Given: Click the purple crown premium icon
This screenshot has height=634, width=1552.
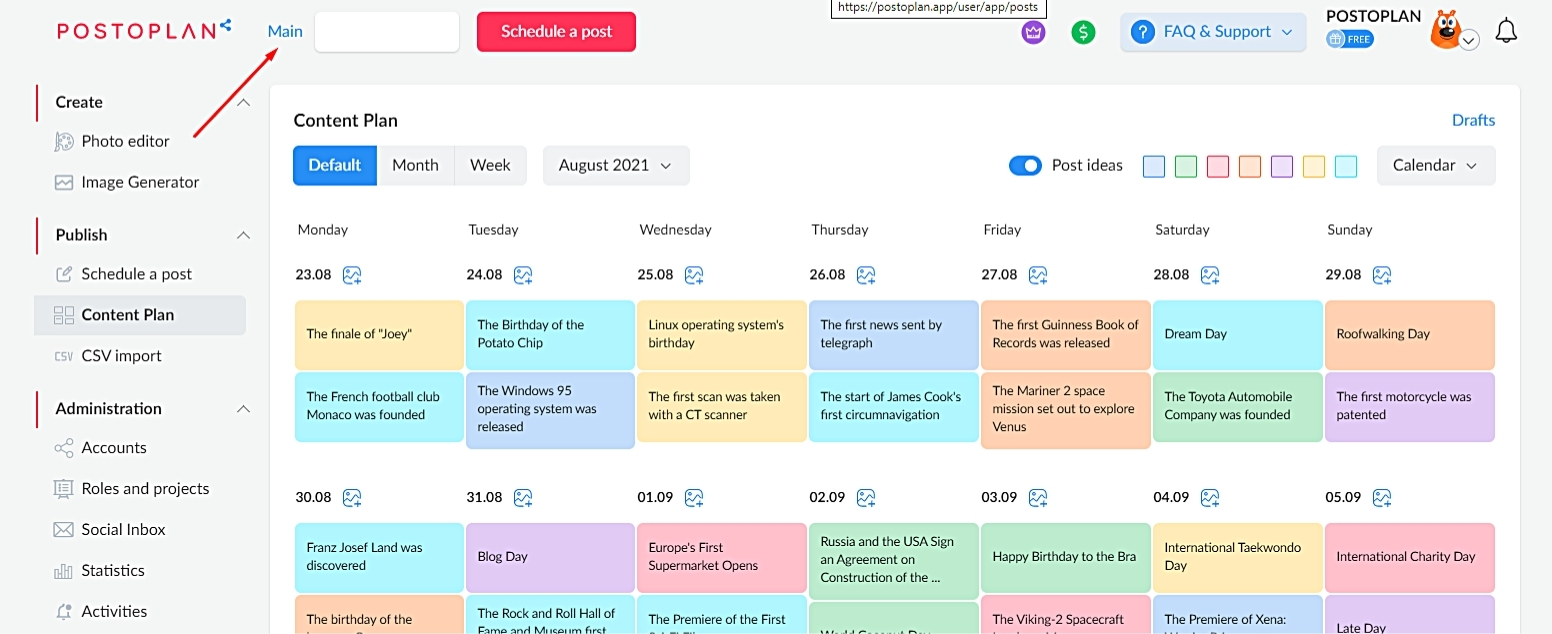Looking at the screenshot, I should point(1033,32).
